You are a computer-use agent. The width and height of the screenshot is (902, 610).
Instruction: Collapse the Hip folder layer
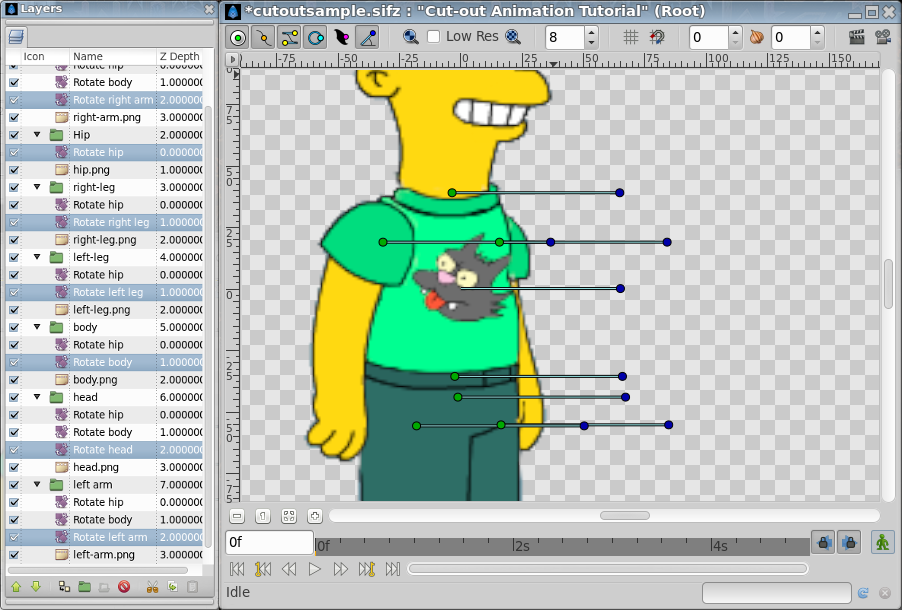point(37,135)
